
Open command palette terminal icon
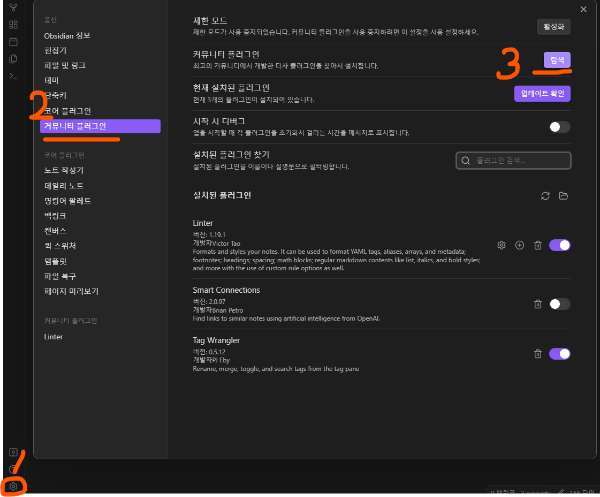point(13,76)
